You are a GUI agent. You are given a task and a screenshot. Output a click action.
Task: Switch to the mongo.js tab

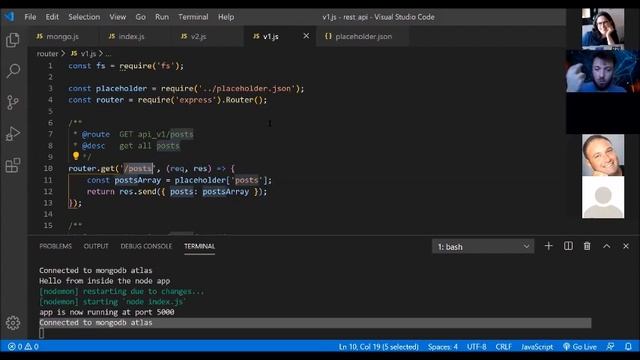62,36
